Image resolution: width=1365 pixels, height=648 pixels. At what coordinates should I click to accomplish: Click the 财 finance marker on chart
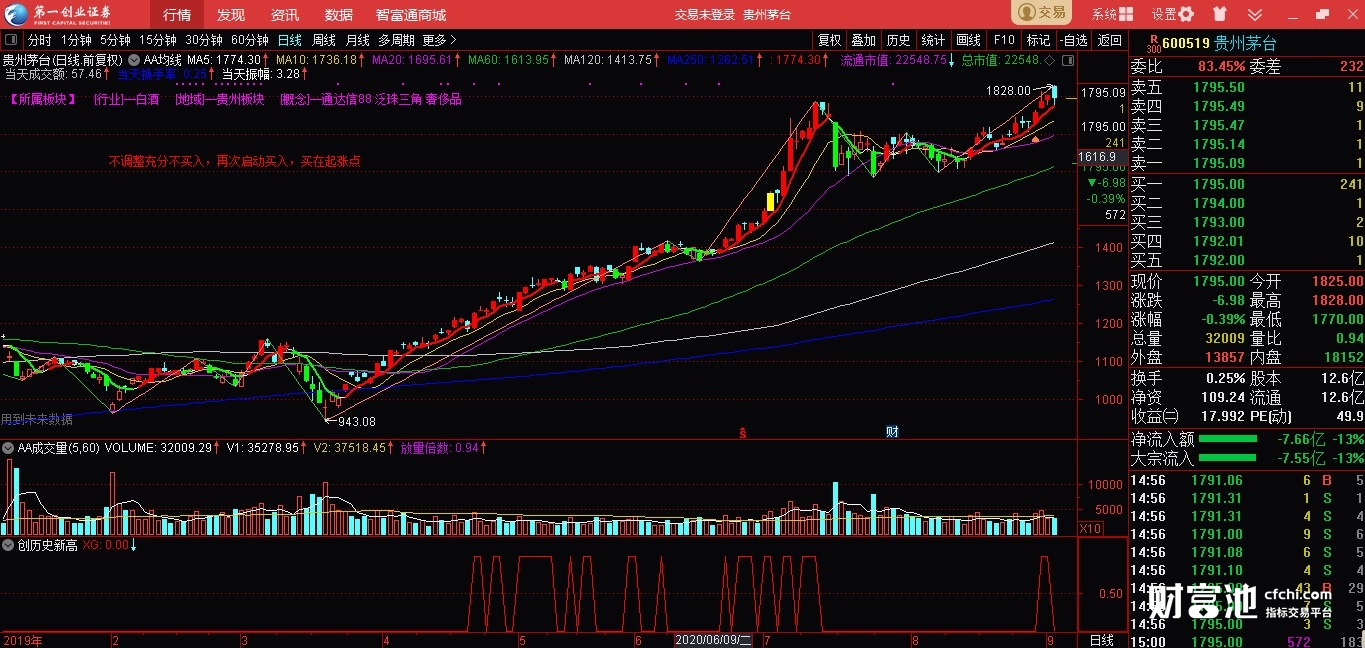[x=892, y=432]
